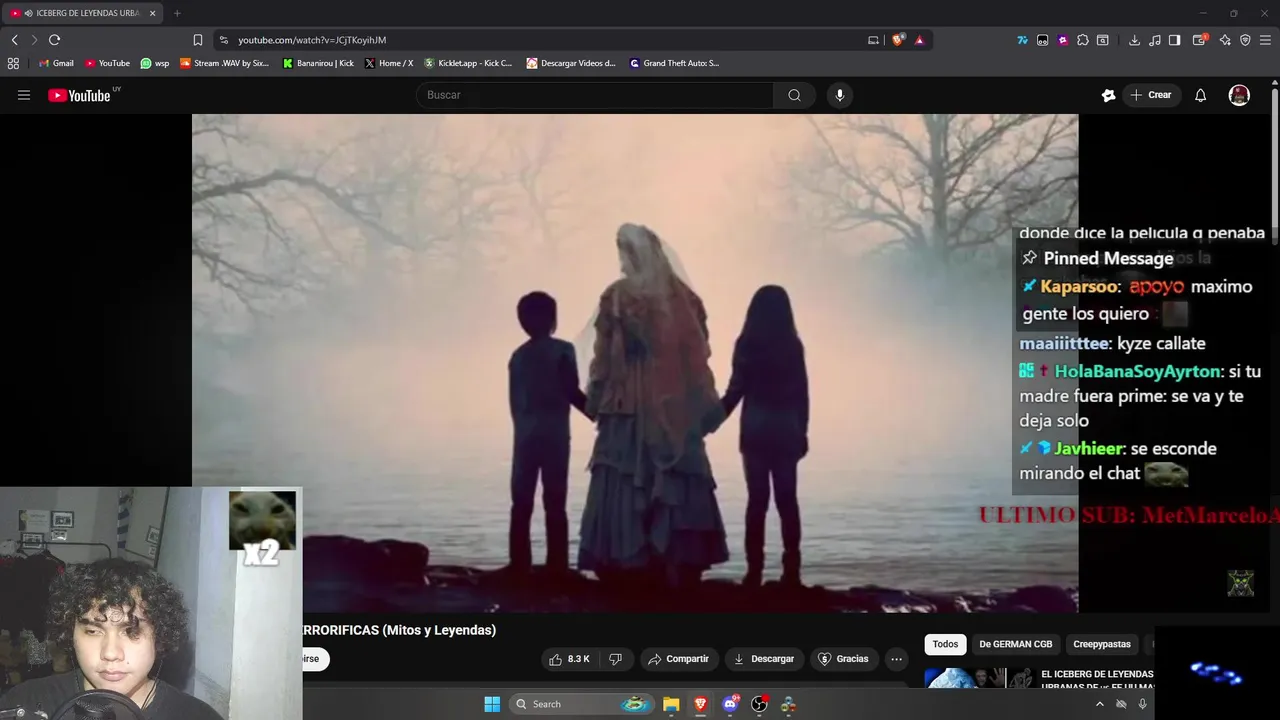1280x720 pixels.
Task: Select the Creepypastas filter chip
Action: point(1102,644)
